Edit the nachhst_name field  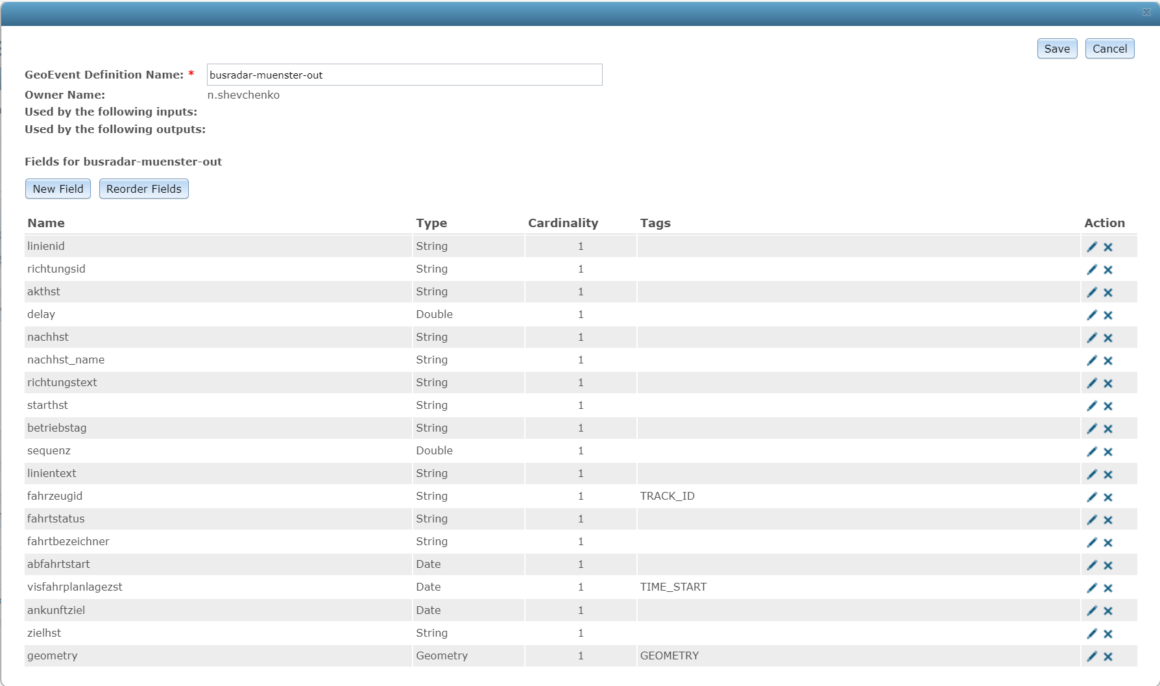pyautogui.click(x=1092, y=360)
